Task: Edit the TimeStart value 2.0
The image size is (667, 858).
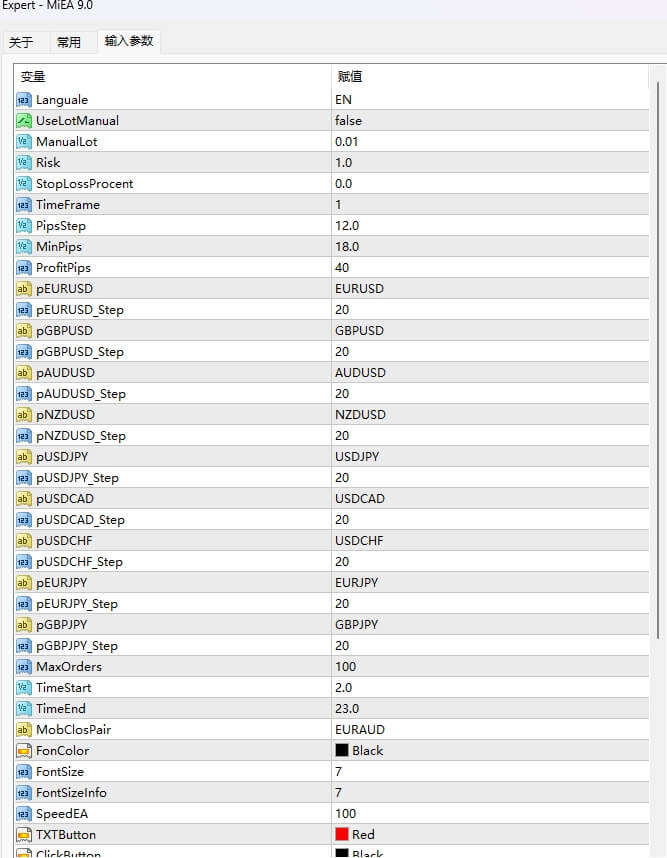Action: pyautogui.click(x=490, y=688)
